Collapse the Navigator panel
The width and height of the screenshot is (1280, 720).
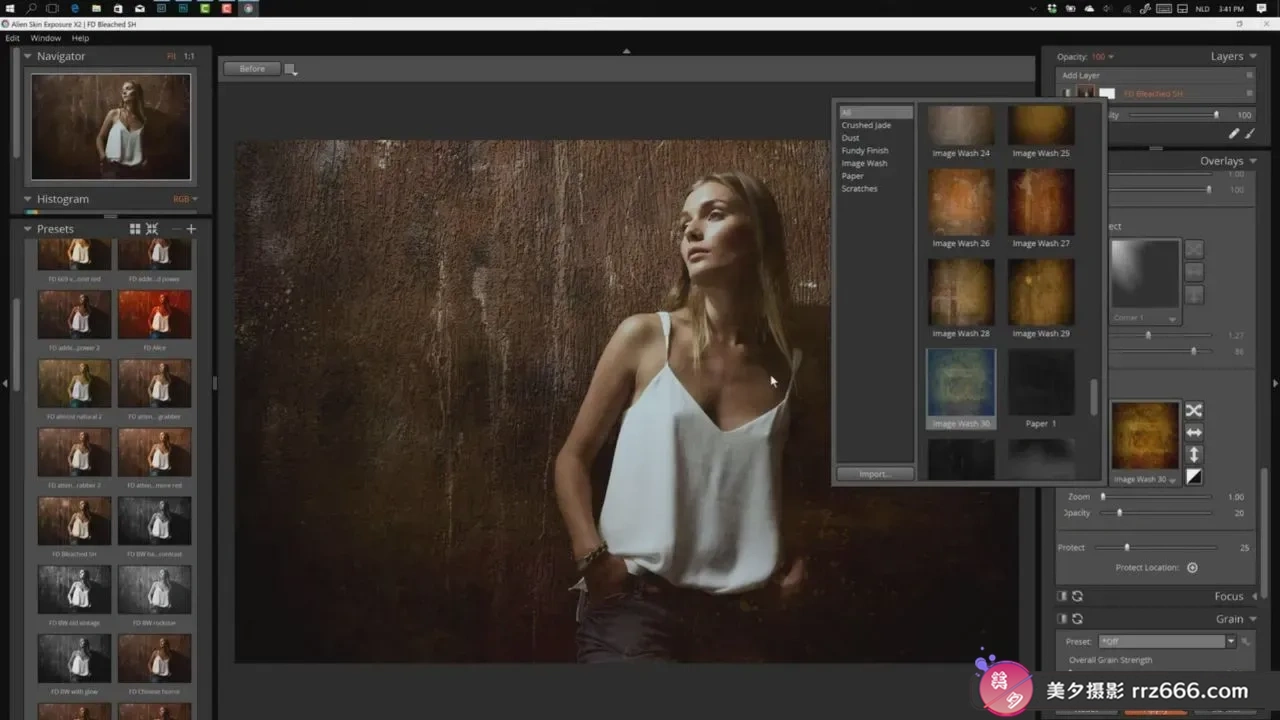click(28, 57)
